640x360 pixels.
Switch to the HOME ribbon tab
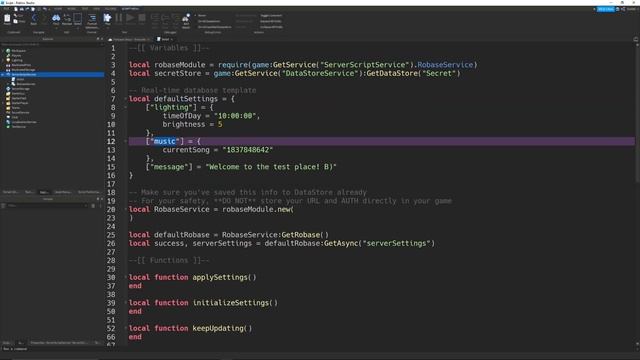coord(58,9)
